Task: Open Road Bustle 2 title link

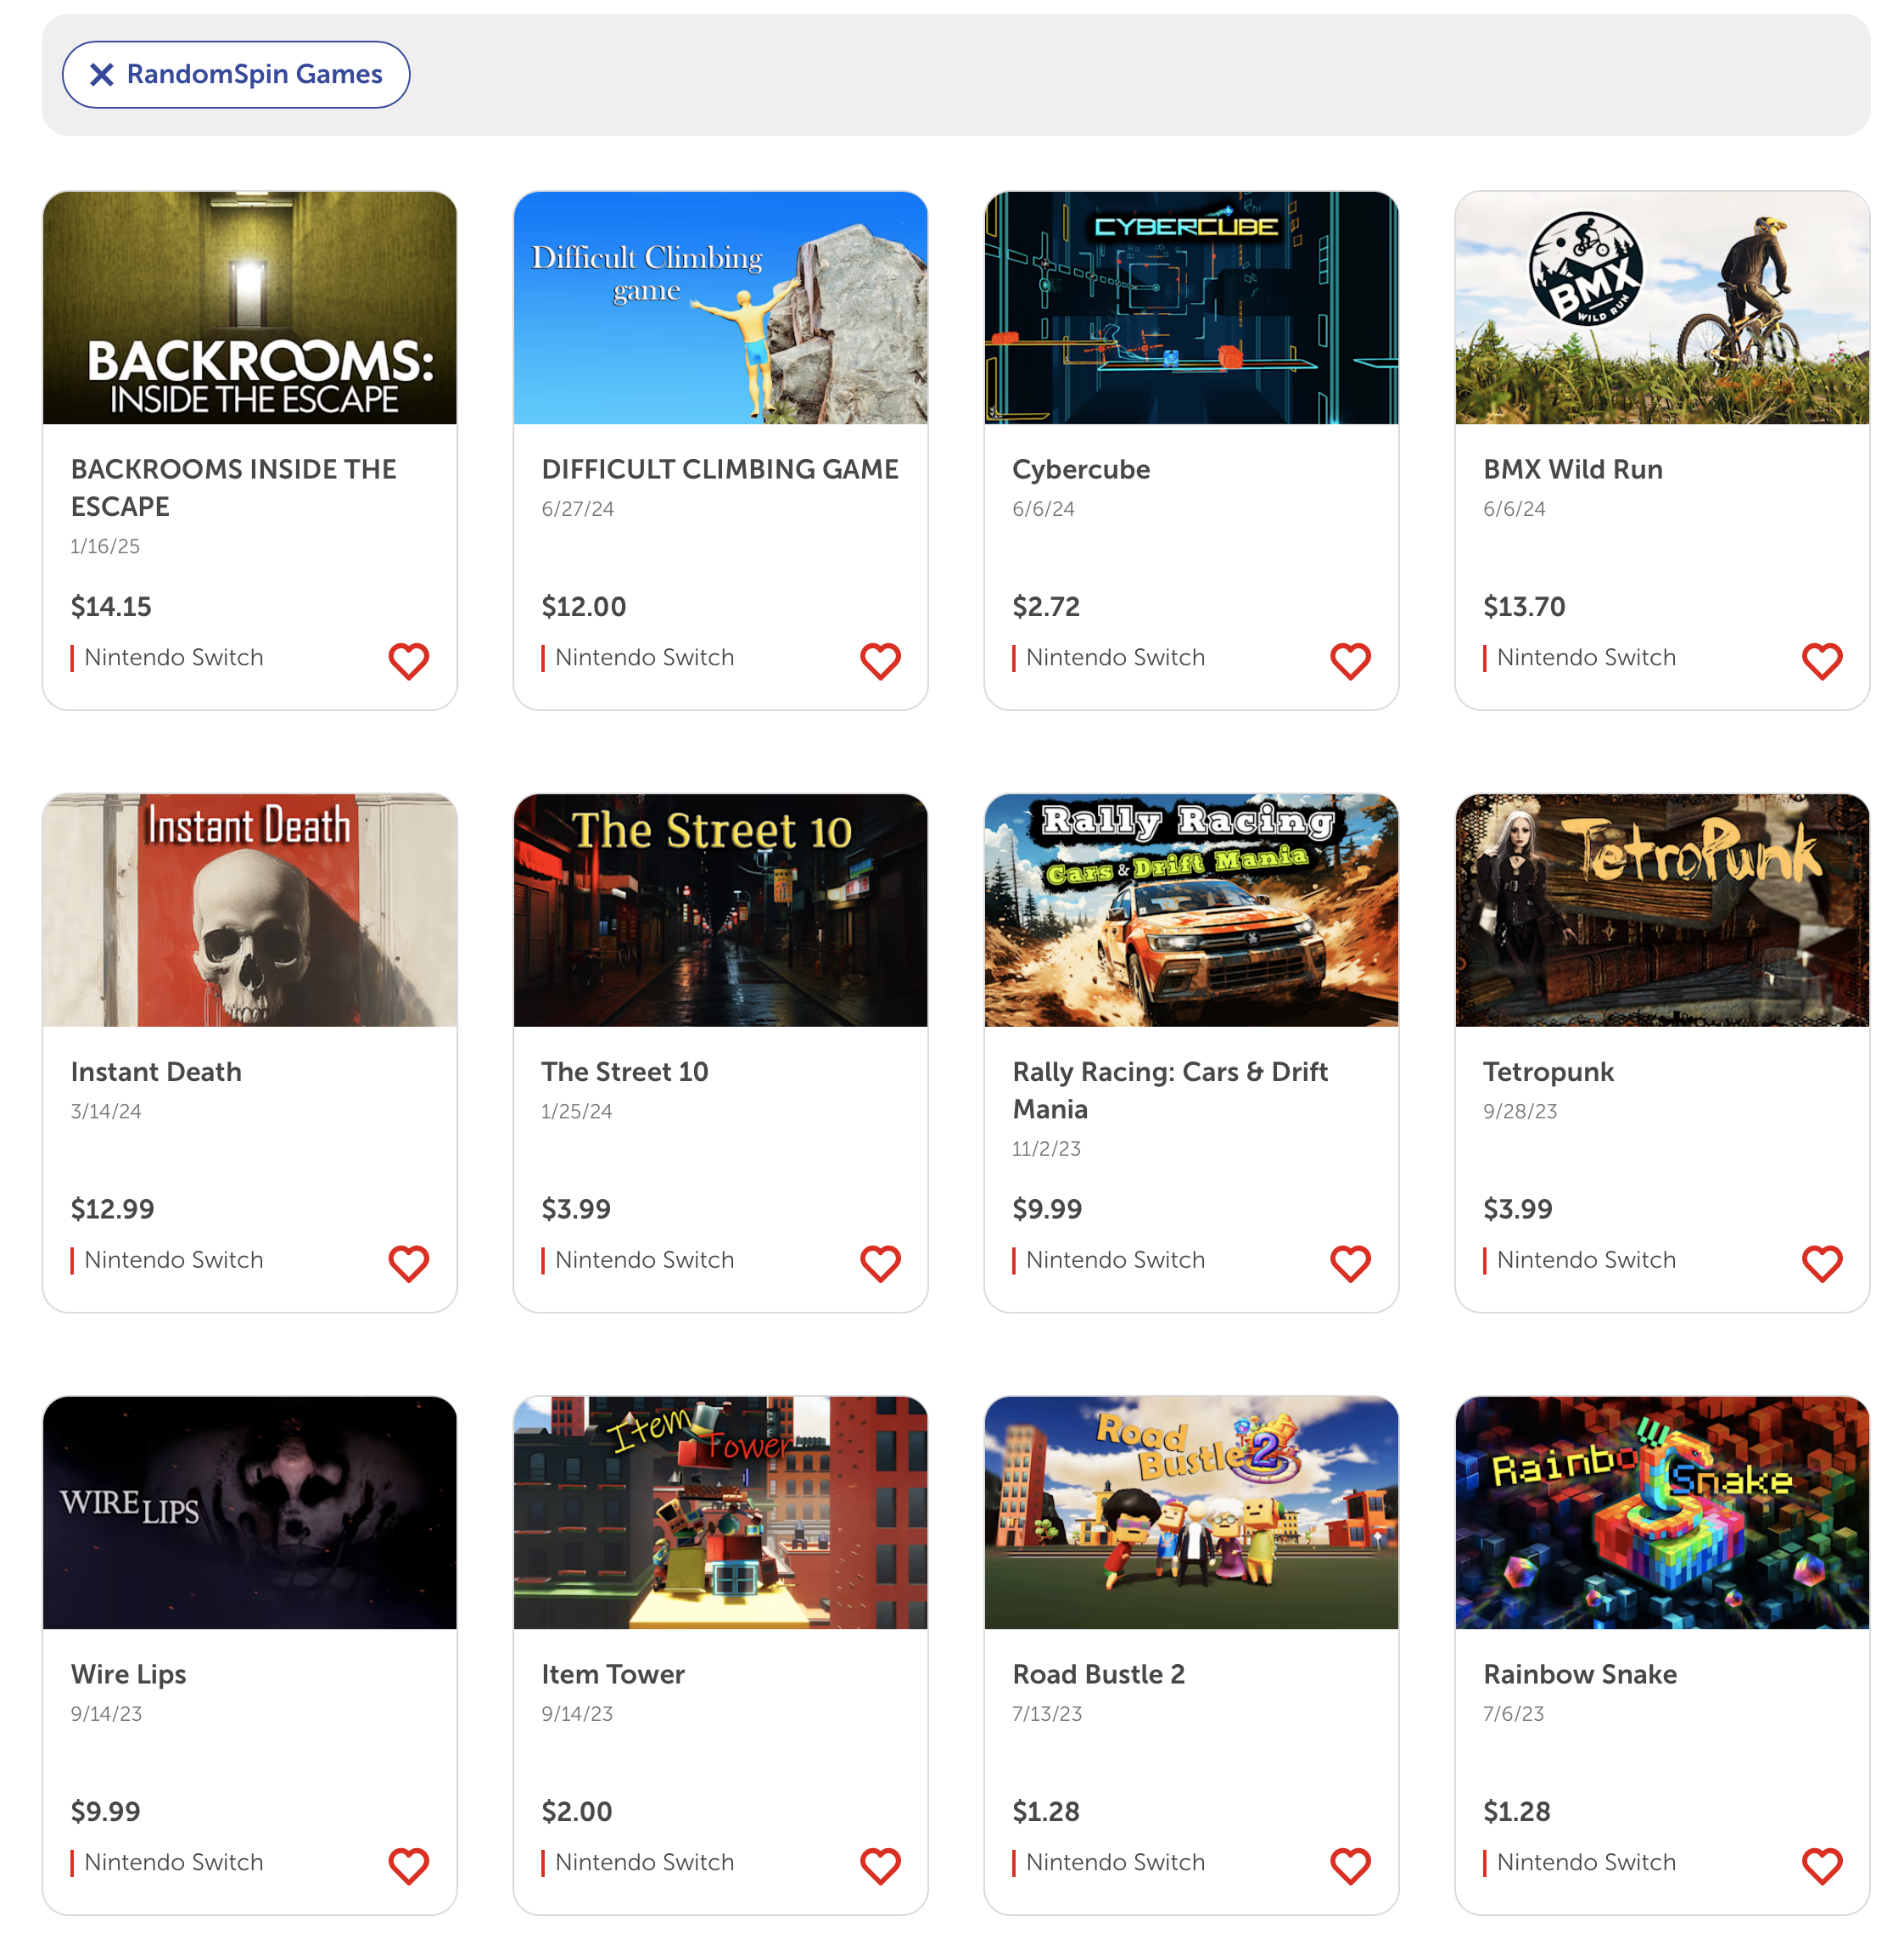Action: (x=1098, y=1674)
